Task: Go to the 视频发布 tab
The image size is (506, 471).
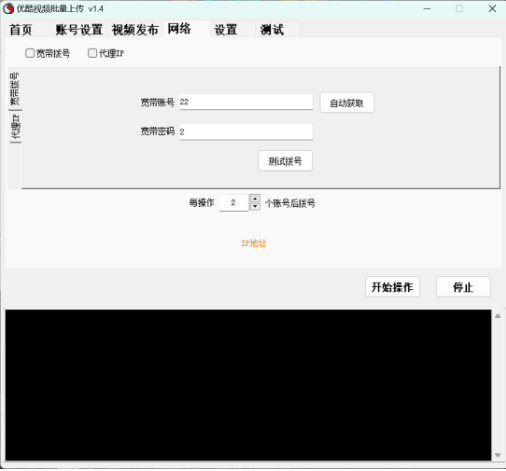Action: click(135, 30)
